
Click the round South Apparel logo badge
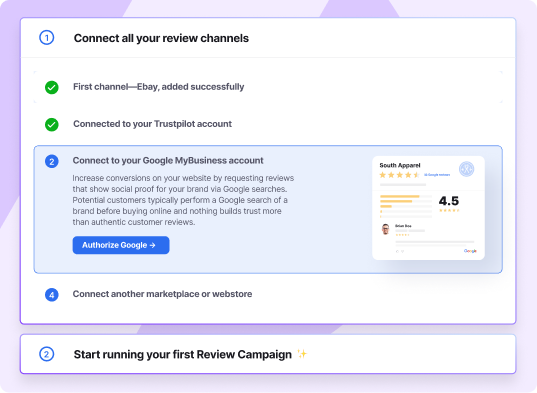point(466,169)
